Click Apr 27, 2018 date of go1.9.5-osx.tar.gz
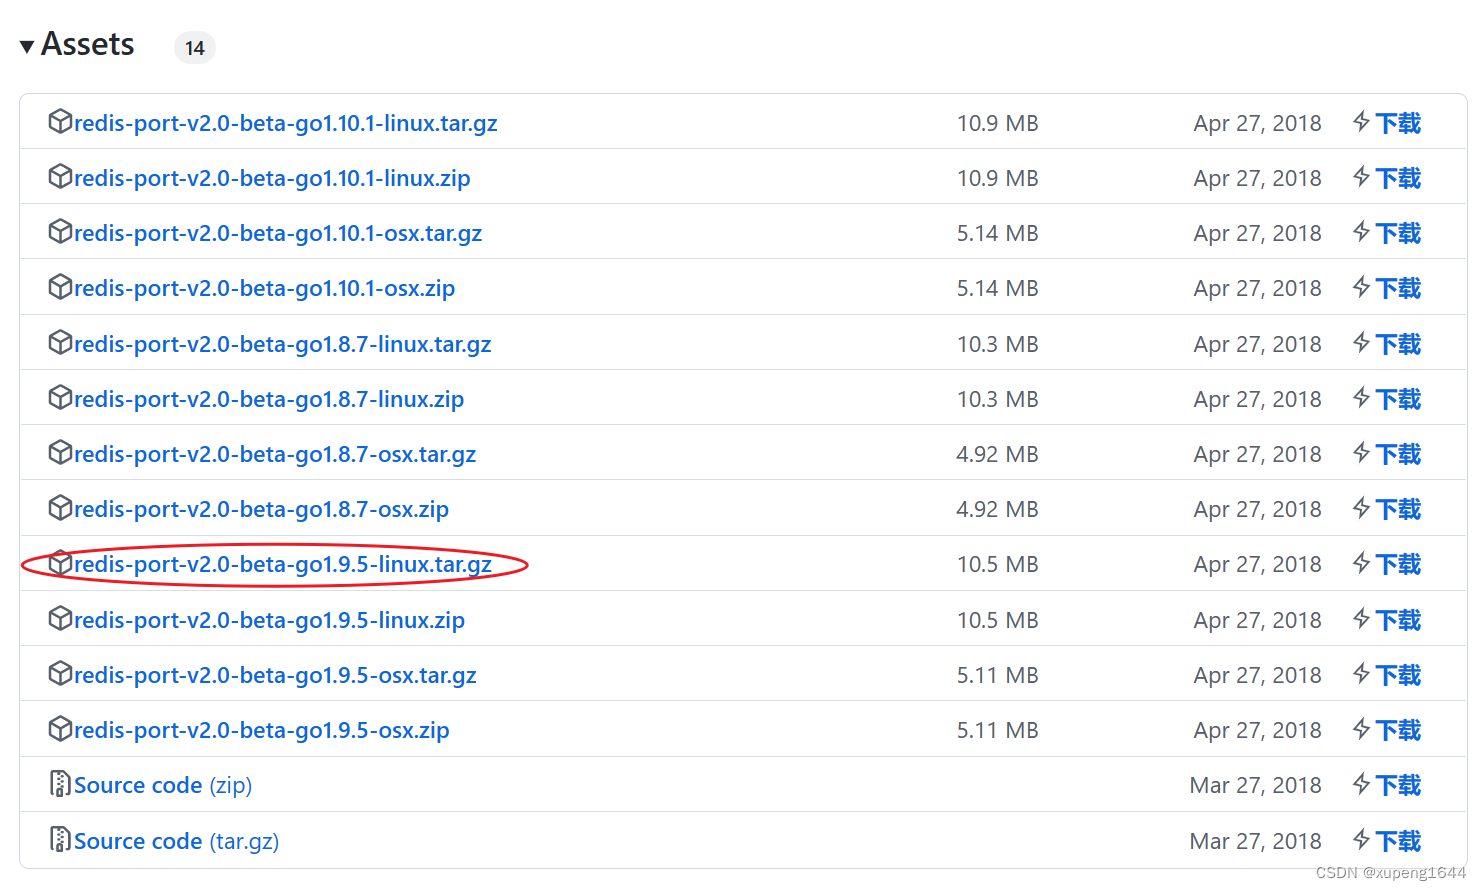The width and height of the screenshot is (1482, 891). (1258, 675)
